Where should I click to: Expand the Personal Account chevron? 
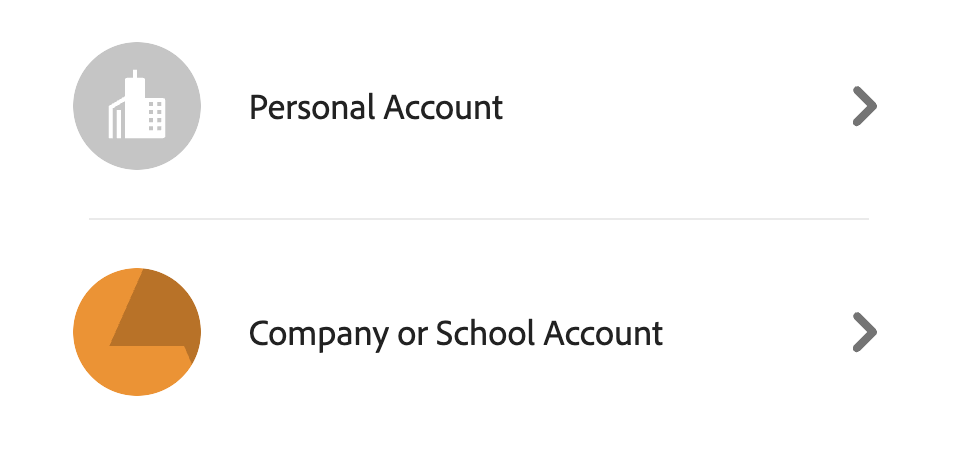(x=864, y=106)
